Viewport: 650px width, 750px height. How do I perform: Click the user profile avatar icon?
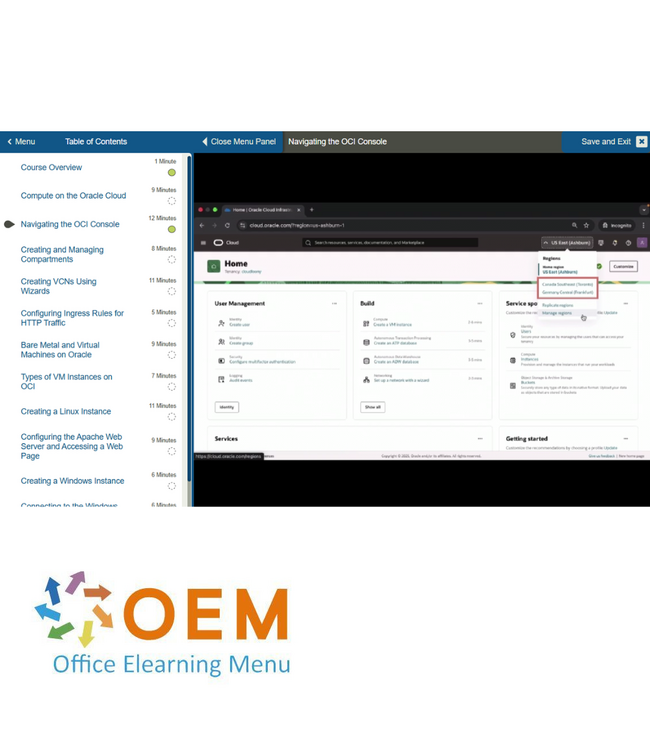(x=641, y=242)
